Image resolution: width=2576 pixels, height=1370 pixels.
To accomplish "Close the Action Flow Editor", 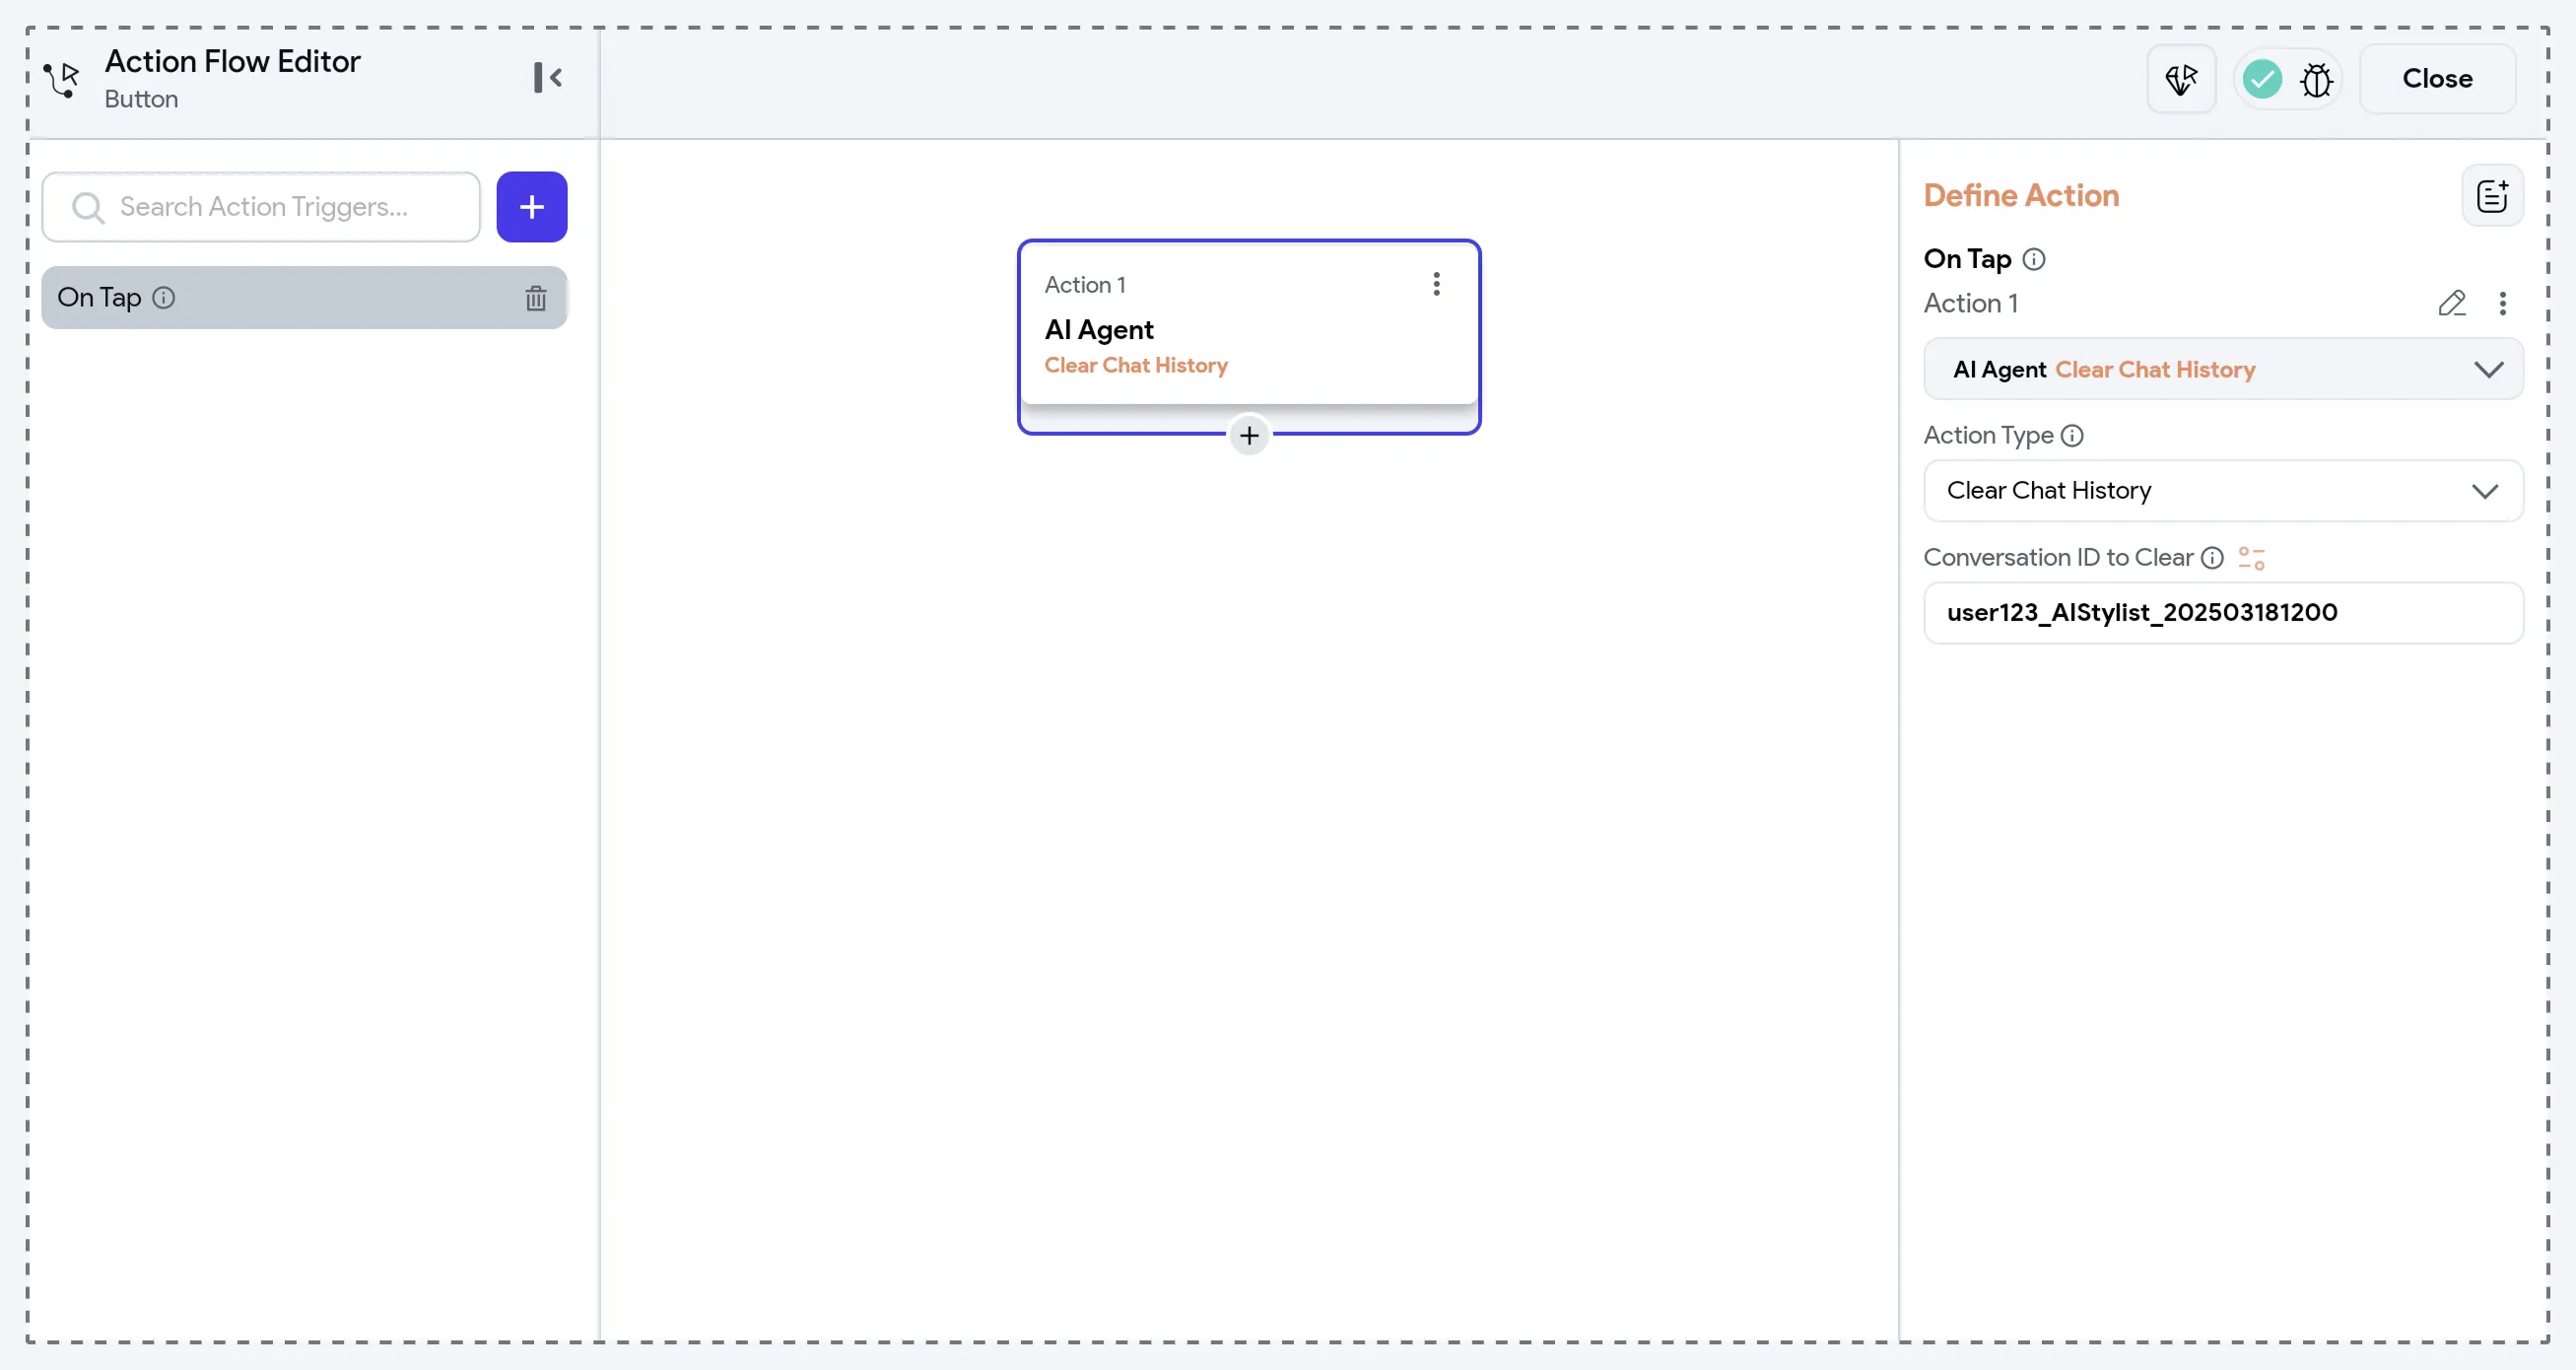I will (2437, 79).
